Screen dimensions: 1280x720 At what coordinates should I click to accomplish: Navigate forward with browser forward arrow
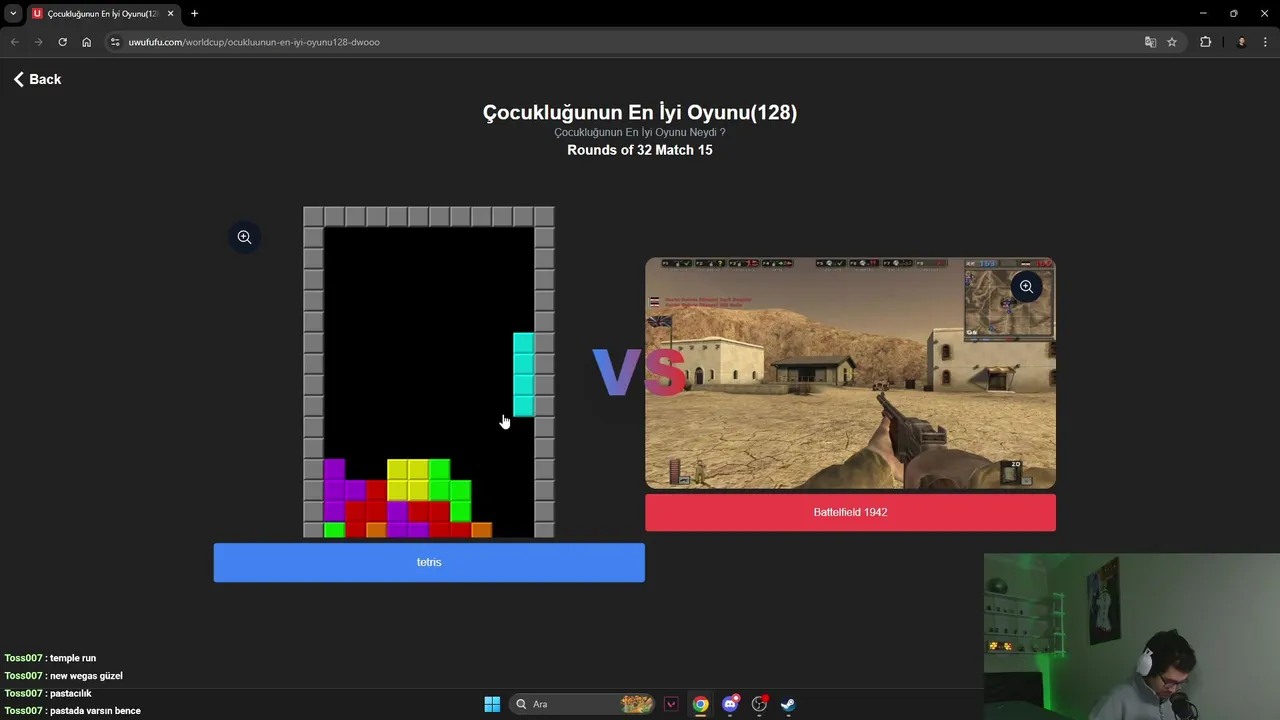pos(38,42)
